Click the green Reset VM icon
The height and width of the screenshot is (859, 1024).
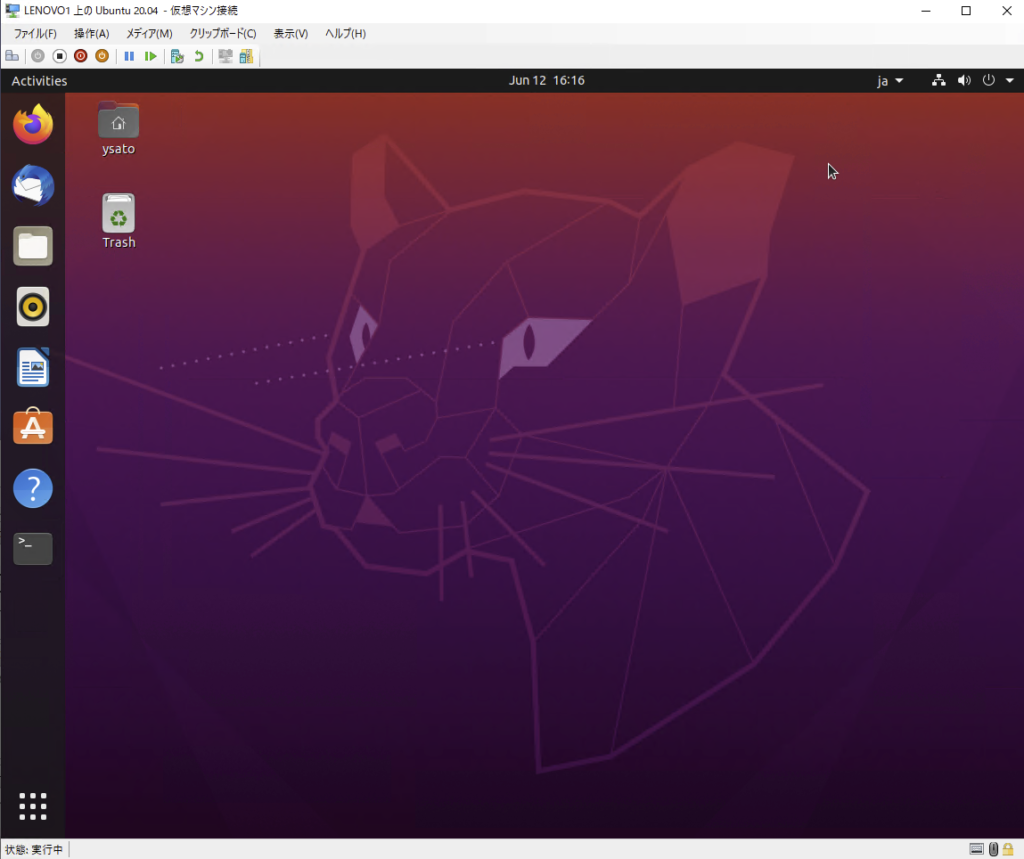point(150,56)
